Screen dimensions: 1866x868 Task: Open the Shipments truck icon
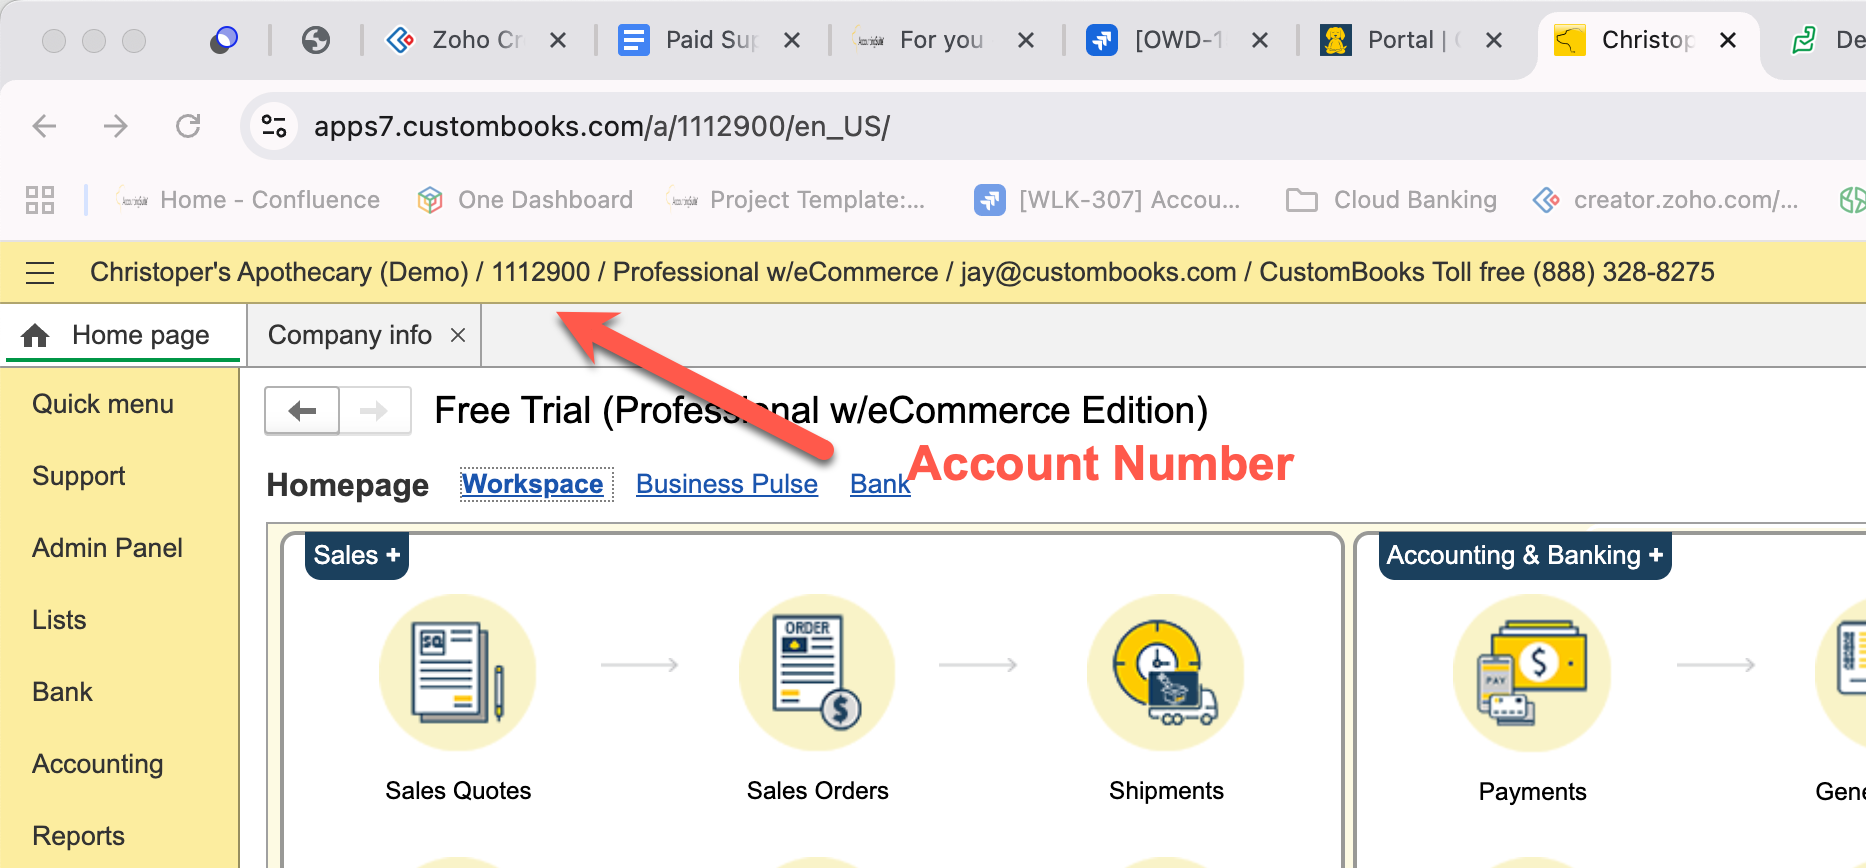click(1166, 672)
